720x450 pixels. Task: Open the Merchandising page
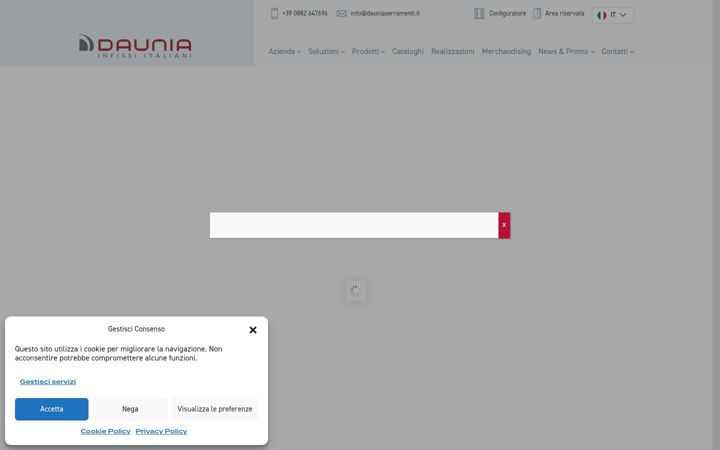[x=506, y=51]
